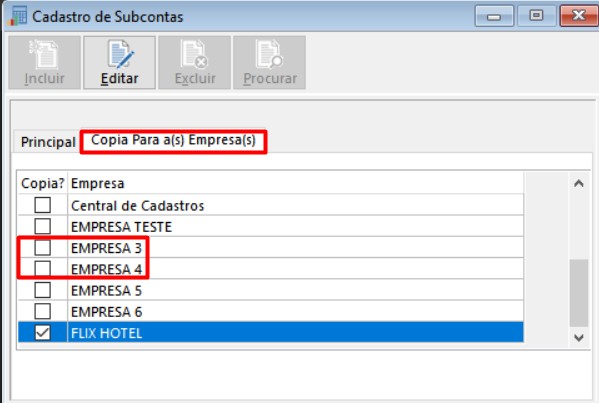Enable copy for EMPRESA 4

[x=42, y=269]
